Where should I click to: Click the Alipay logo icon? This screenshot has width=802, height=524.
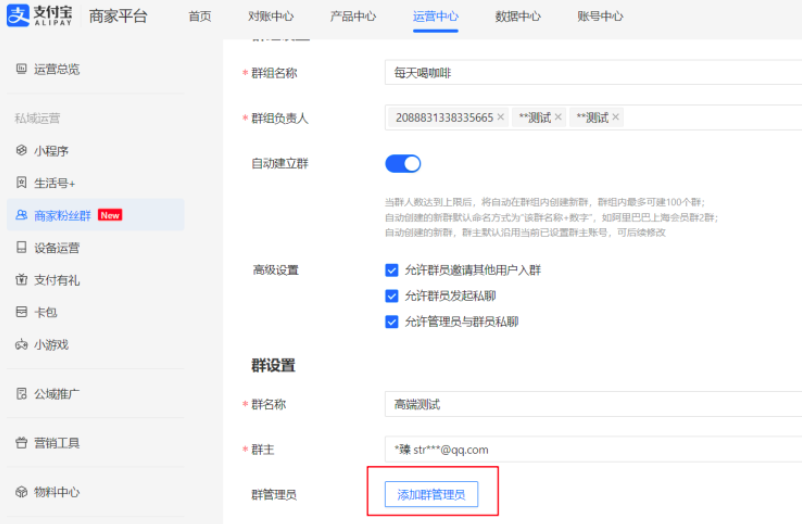pos(18,16)
